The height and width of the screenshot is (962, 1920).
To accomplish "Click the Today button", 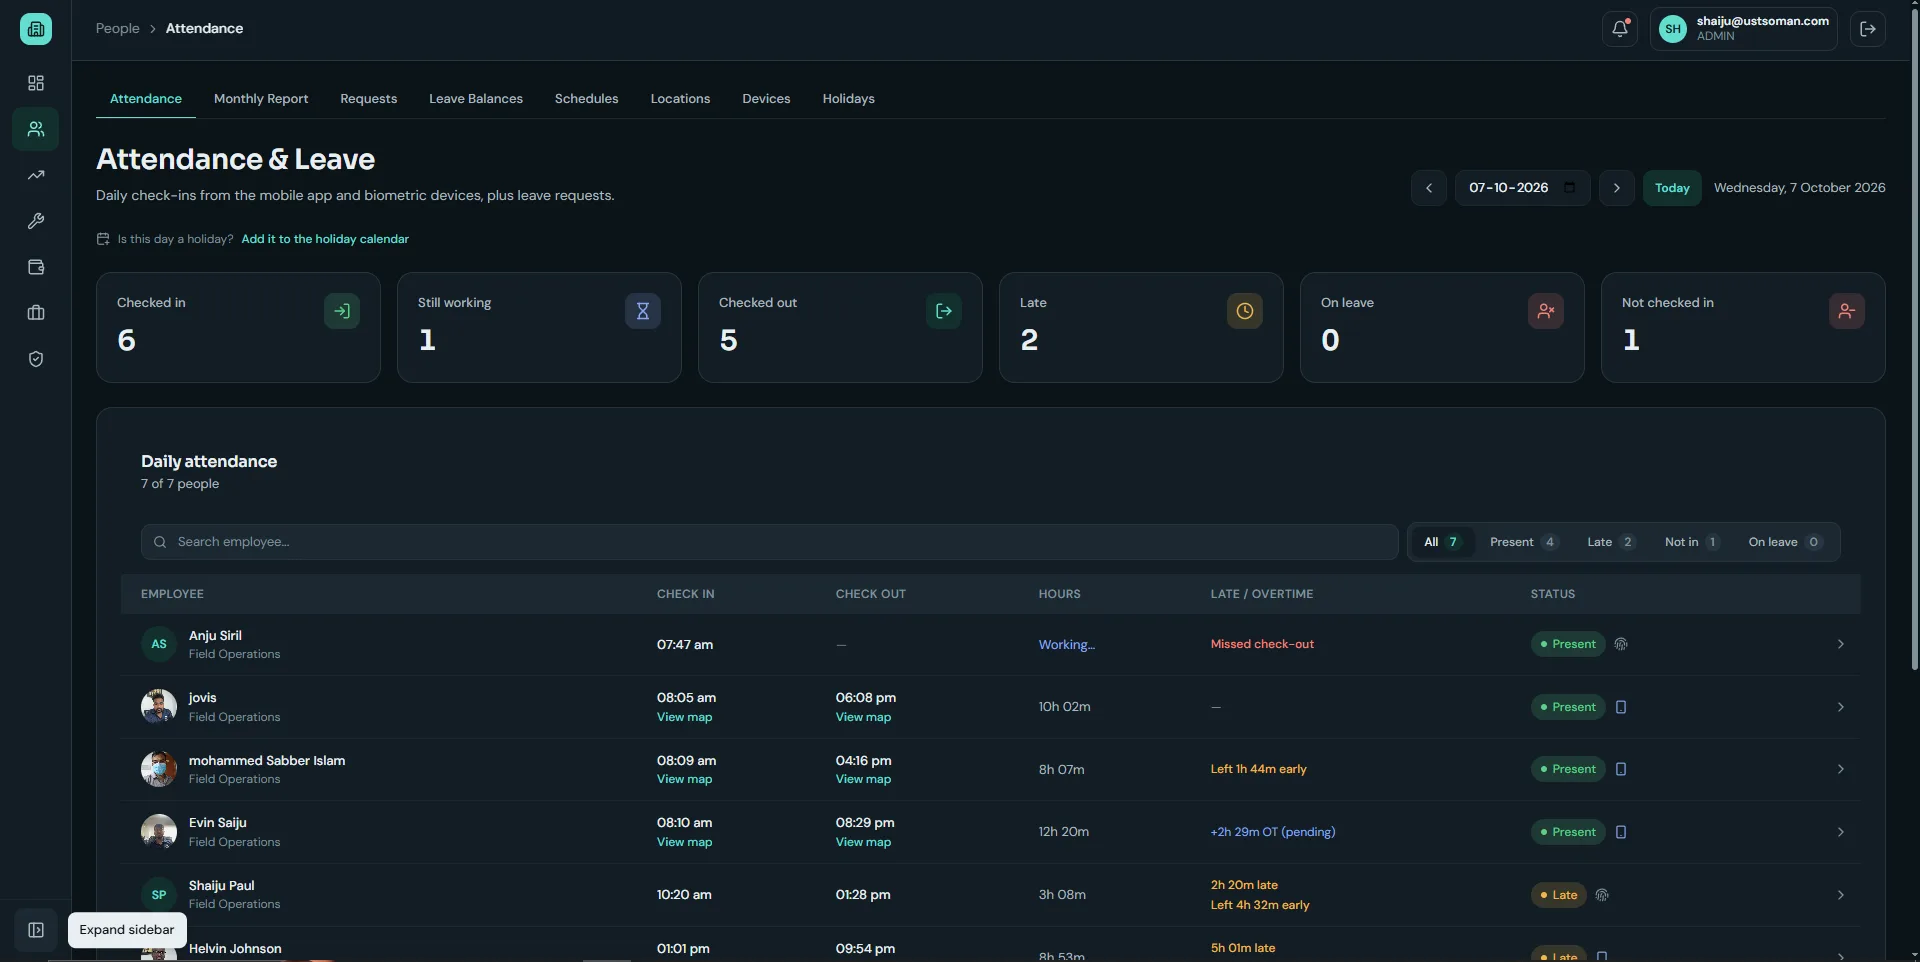I will coord(1672,188).
